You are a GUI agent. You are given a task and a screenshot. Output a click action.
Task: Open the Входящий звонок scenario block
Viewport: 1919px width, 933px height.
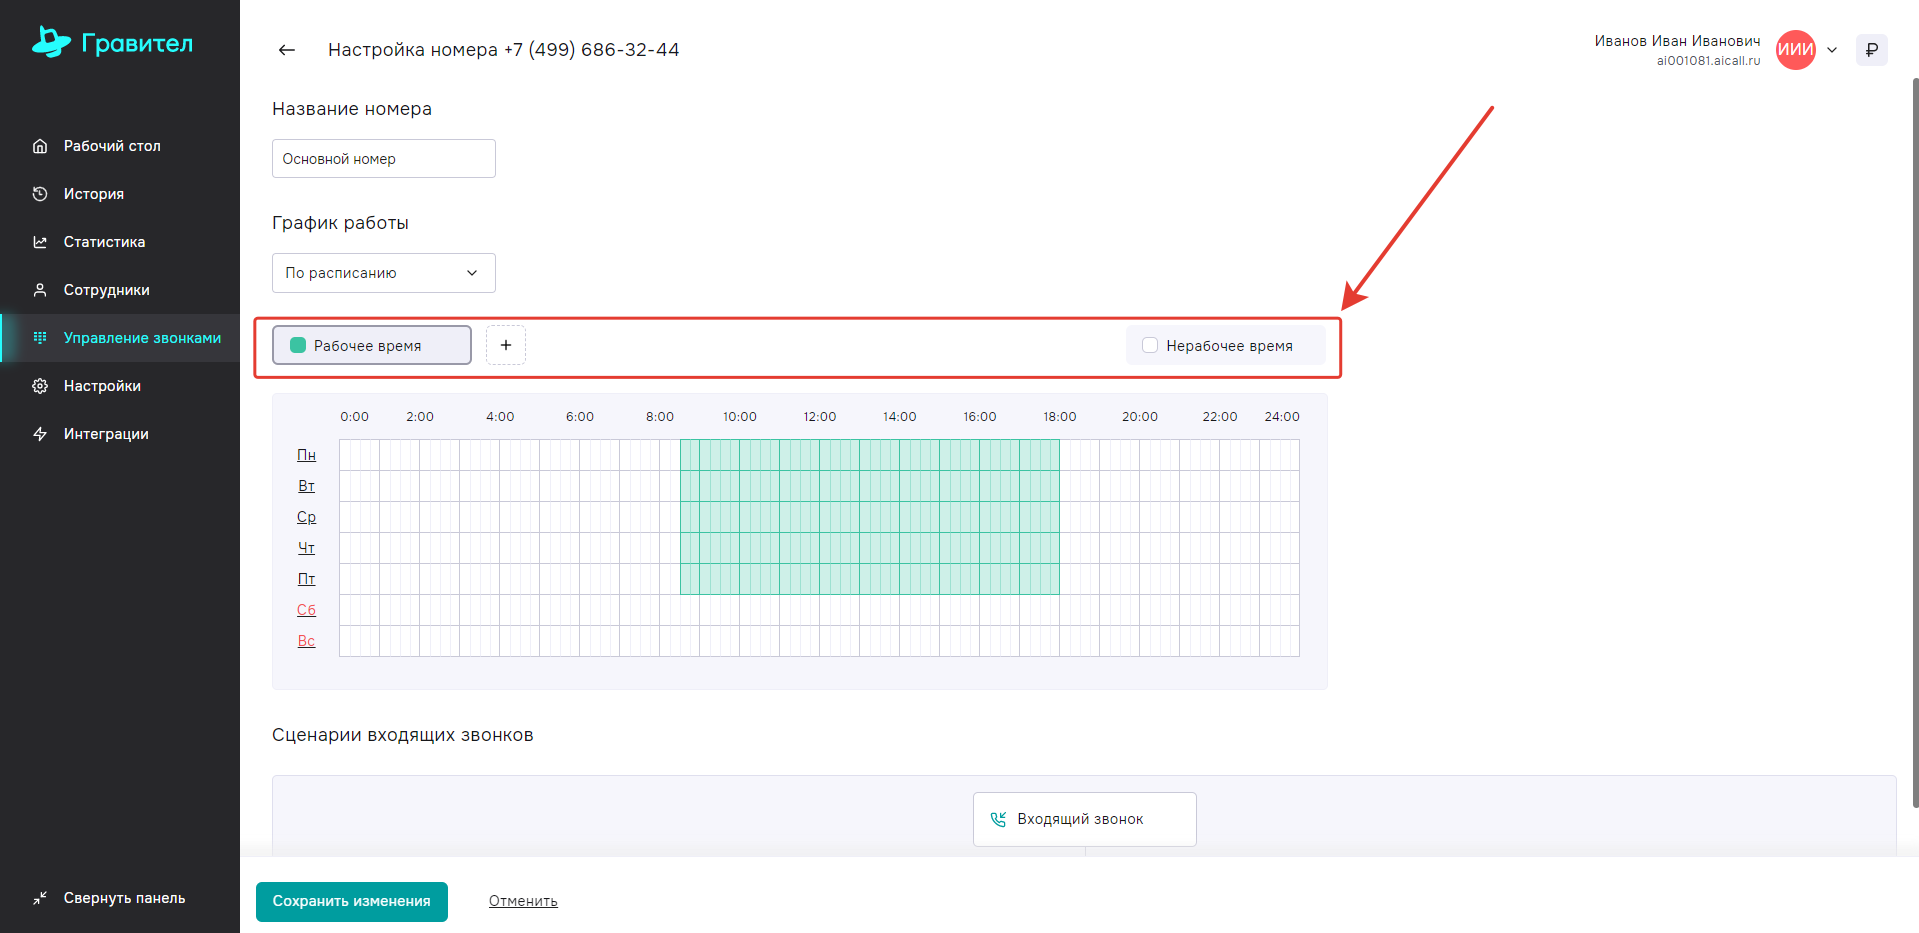coord(1084,819)
